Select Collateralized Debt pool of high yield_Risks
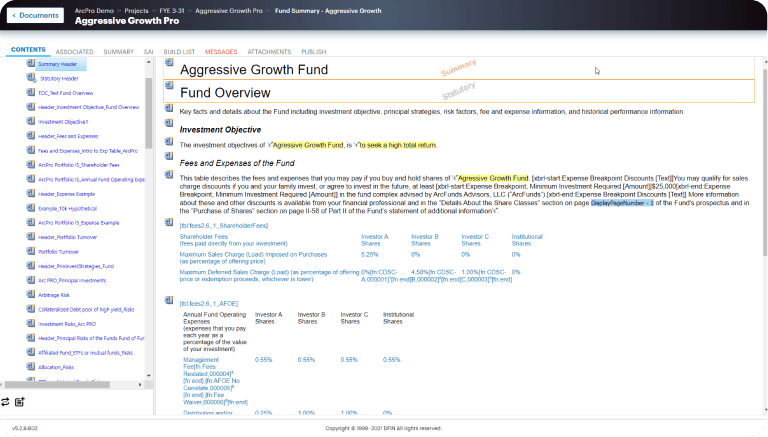 point(86,309)
